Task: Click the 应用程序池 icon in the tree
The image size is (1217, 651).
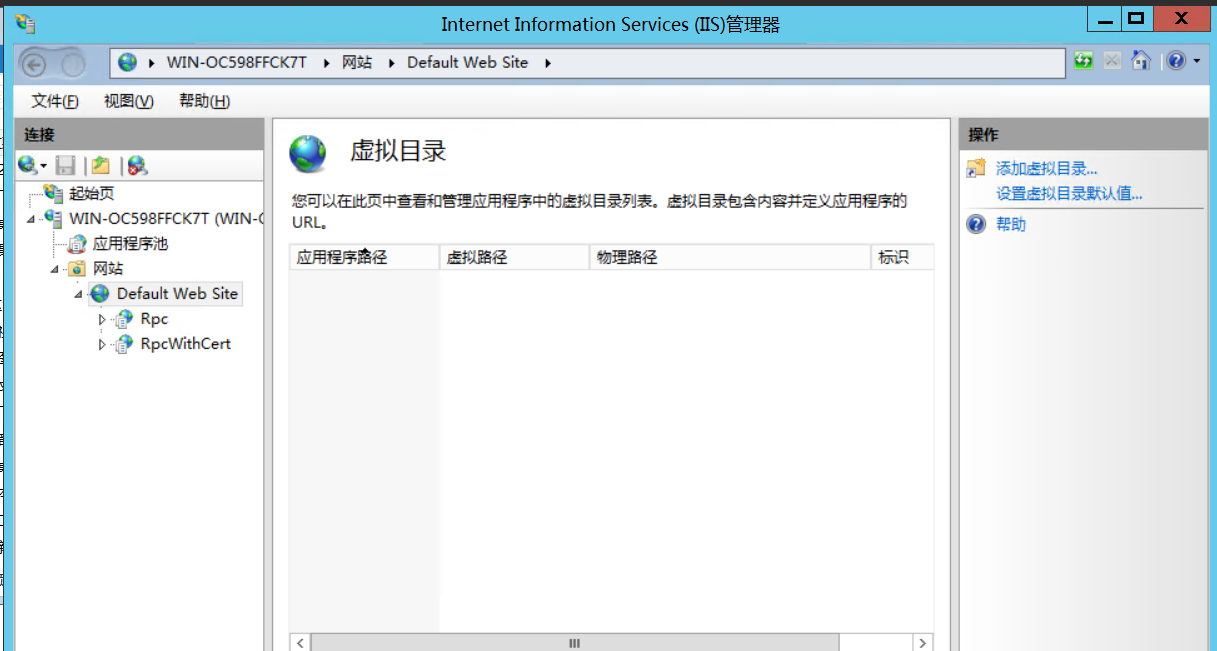Action: tap(77, 243)
